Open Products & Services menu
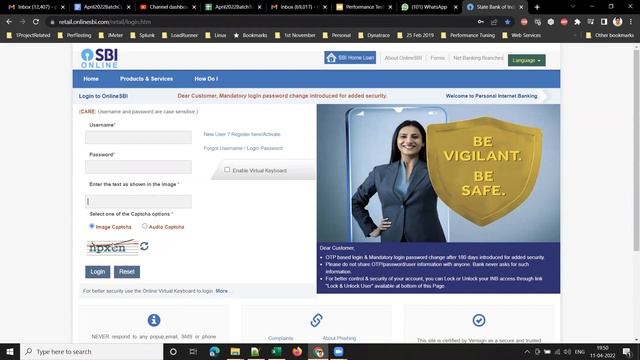 (147, 79)
